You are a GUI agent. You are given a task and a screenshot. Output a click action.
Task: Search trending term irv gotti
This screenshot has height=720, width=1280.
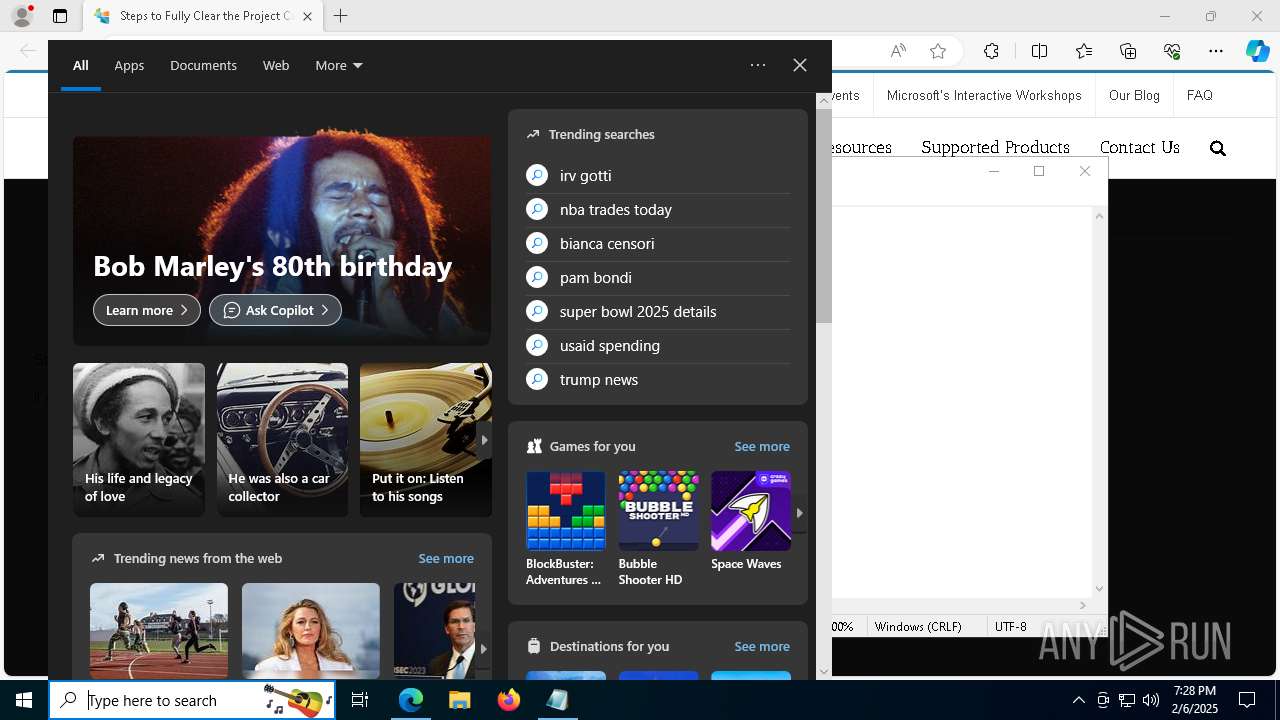pyautogui.click(x=658, y=175)
